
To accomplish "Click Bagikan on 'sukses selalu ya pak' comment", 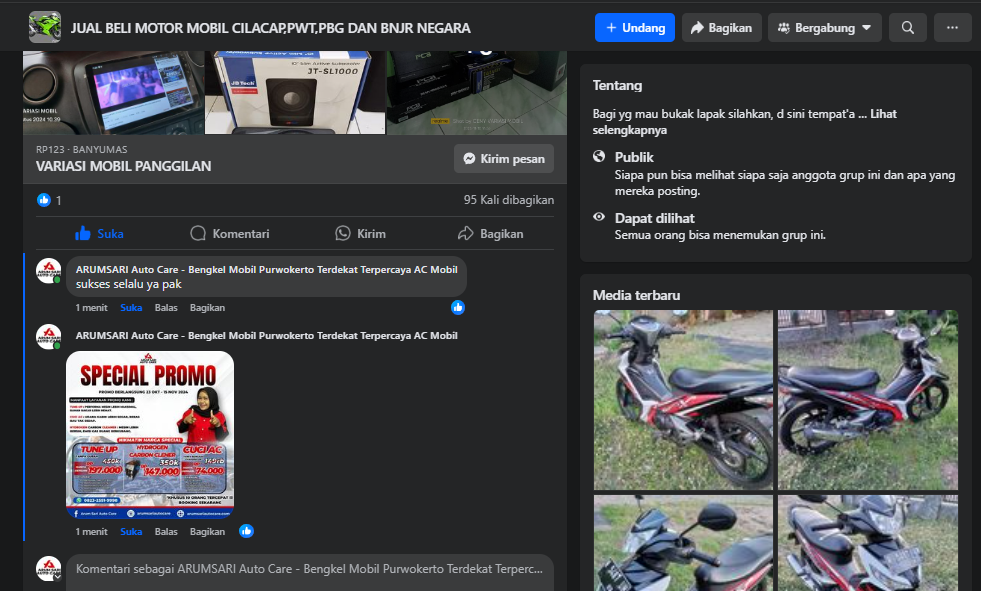I will pos(207,308).
